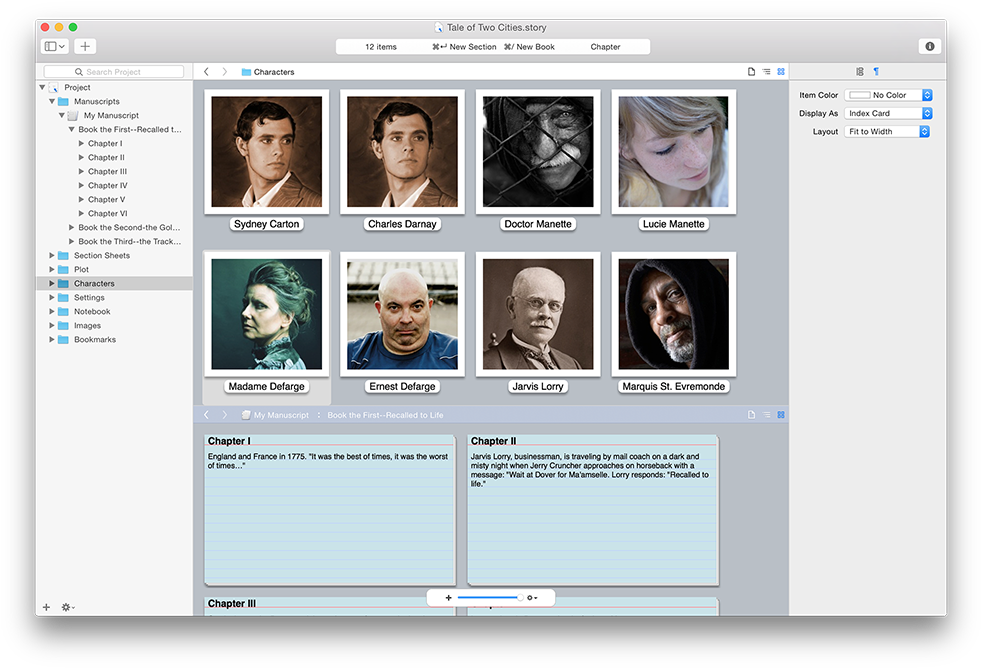The height and width of the screenshot is (668, 981).
Task: Click Chapter in the toolbar status bar
Action: (605, 47)
